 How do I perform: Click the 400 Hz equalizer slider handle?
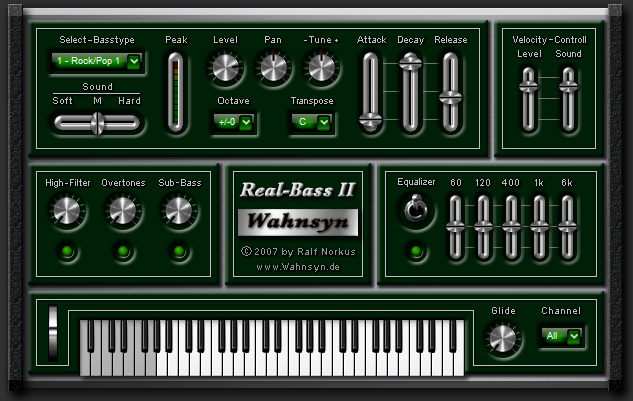511,227
